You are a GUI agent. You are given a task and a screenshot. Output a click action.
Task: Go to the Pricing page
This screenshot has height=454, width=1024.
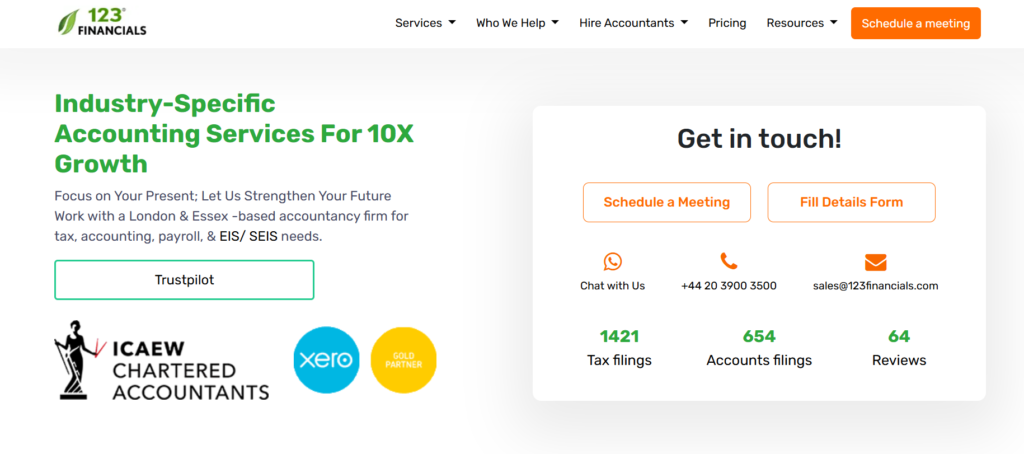727,23
